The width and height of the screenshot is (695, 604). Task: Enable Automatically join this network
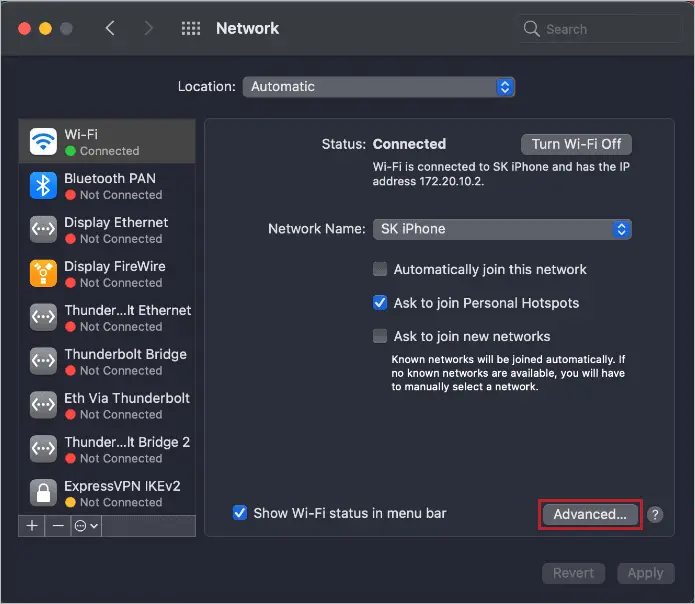pos(380,269)
